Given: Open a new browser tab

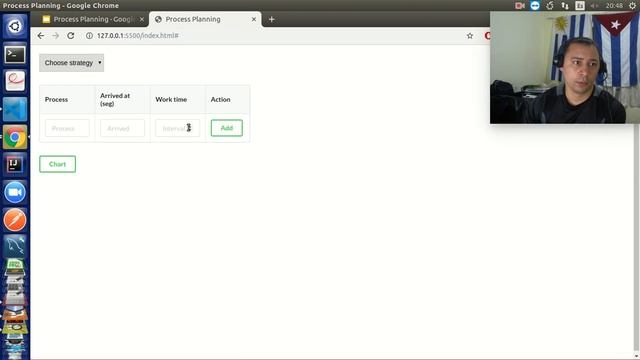Looking at the screenshot, I should (x=271, y=19).
